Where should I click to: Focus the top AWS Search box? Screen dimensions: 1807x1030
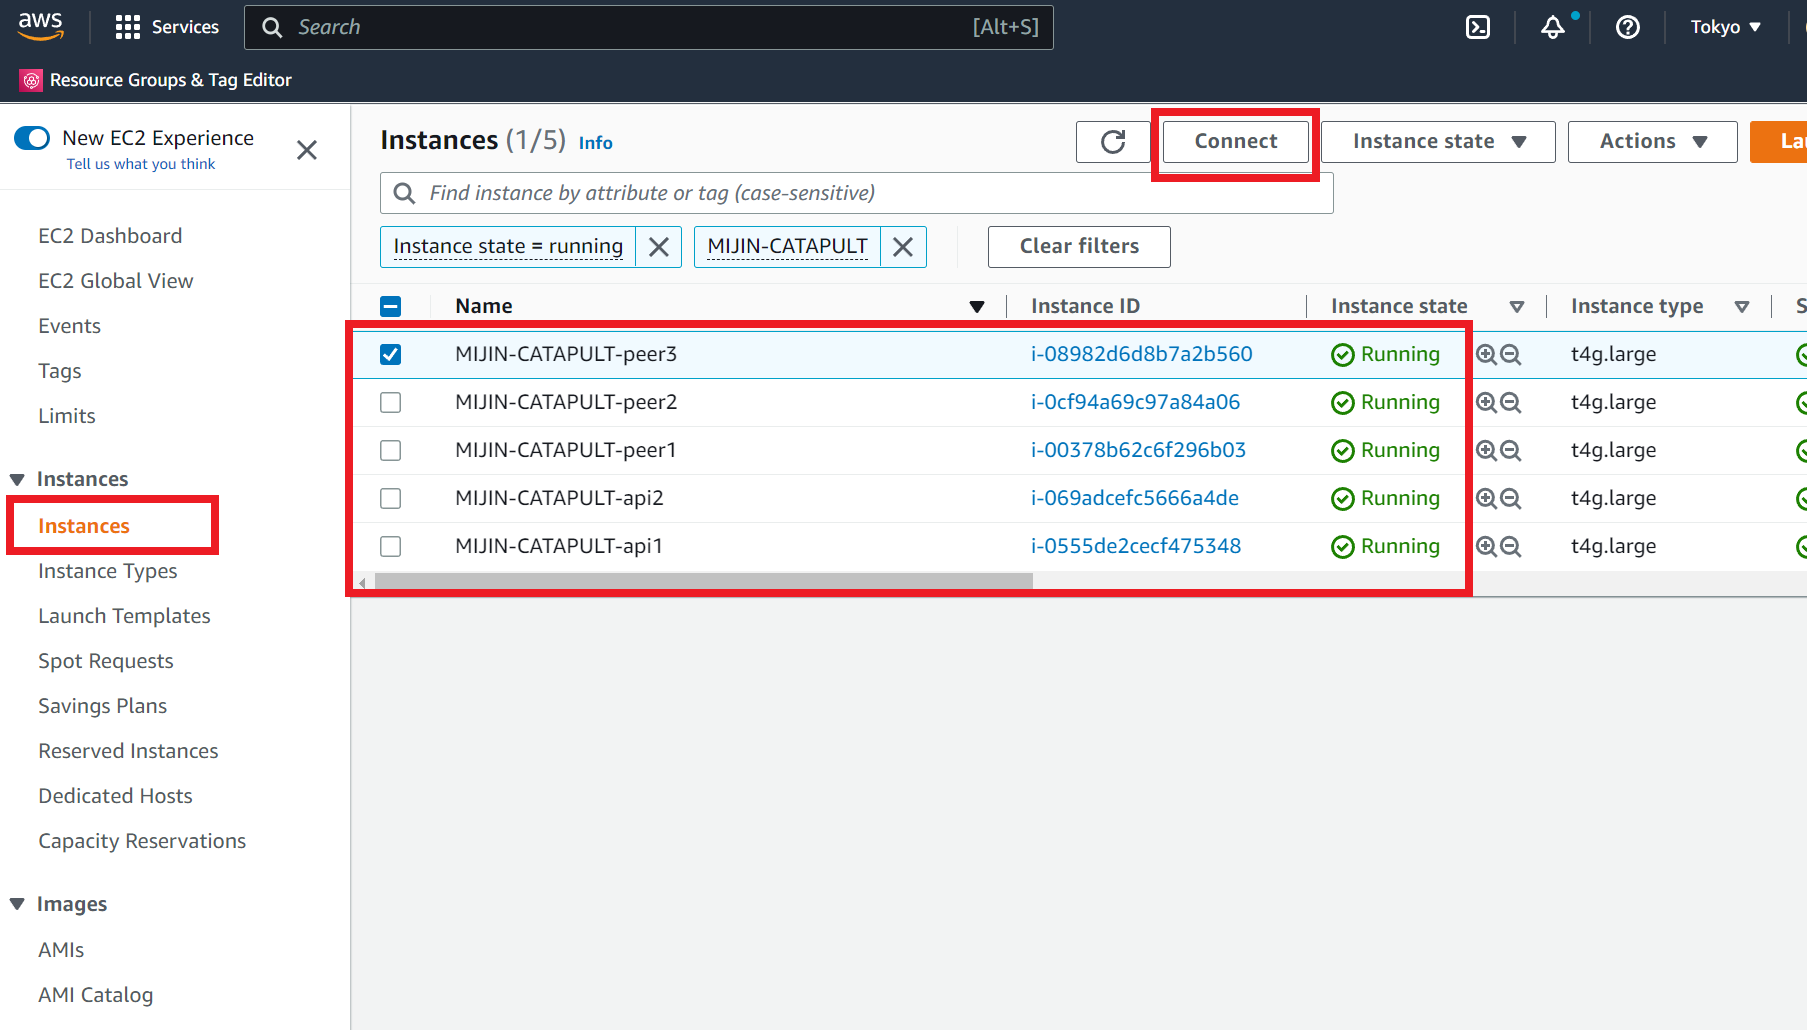(x=648, y=27)
